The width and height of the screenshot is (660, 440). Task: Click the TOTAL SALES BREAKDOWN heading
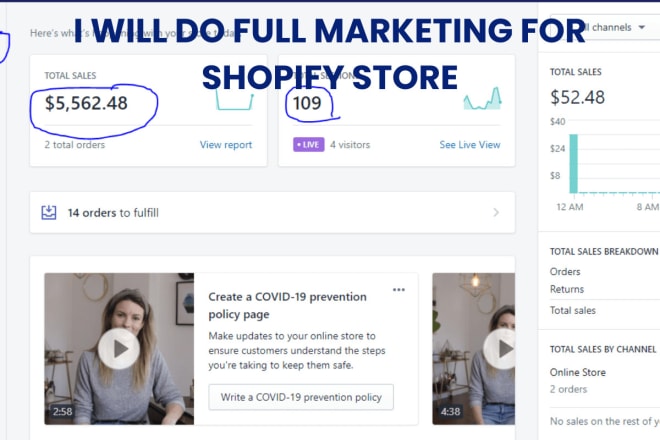604,252
